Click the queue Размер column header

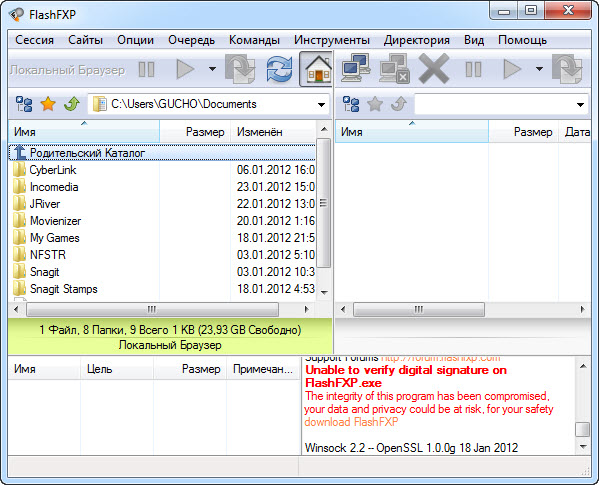click(x=190, y=369)
